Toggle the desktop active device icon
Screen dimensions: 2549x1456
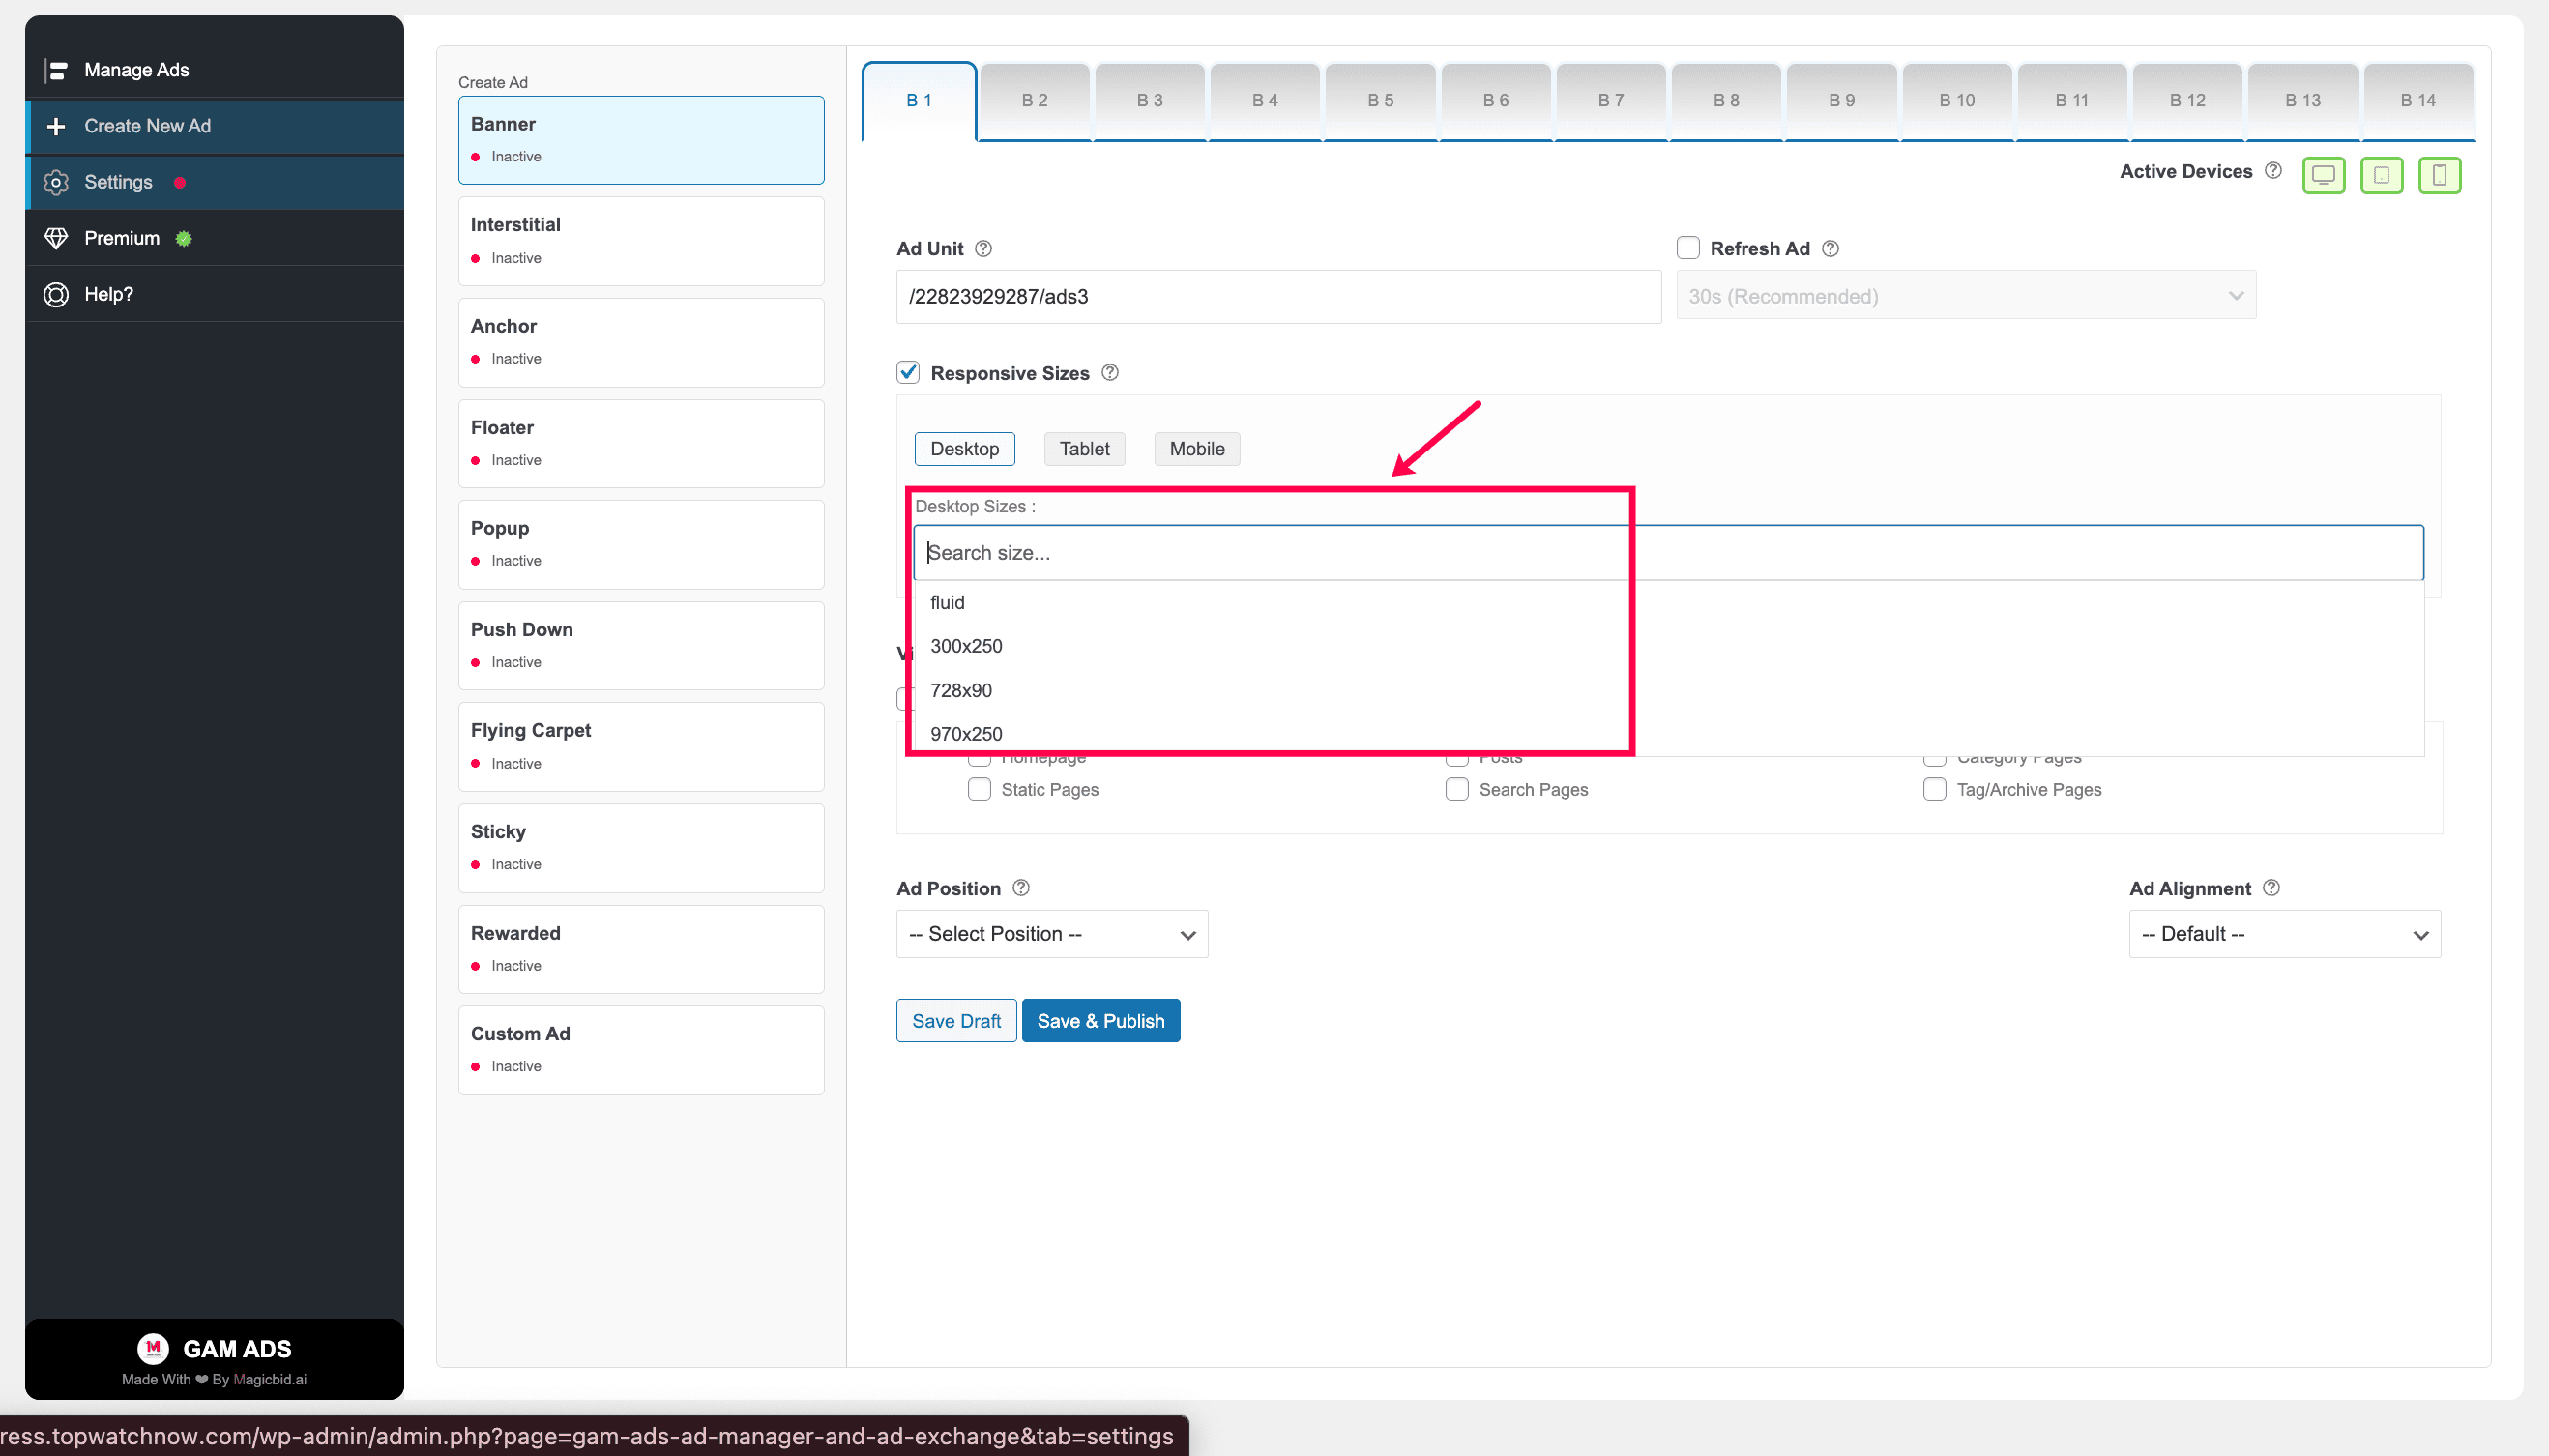[x=2323, y=175]
